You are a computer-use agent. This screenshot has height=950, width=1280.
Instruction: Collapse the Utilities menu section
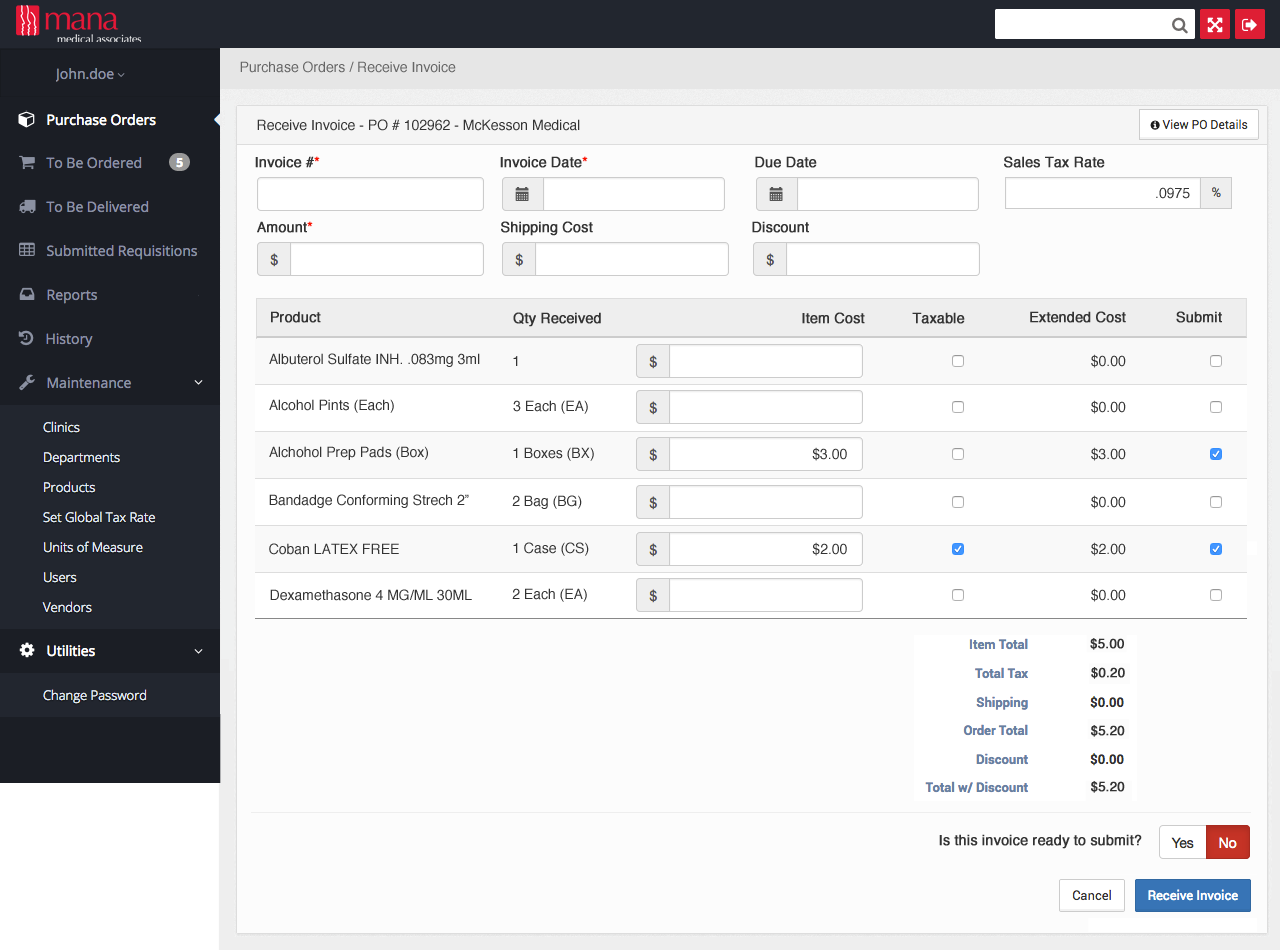coord(197,651)
